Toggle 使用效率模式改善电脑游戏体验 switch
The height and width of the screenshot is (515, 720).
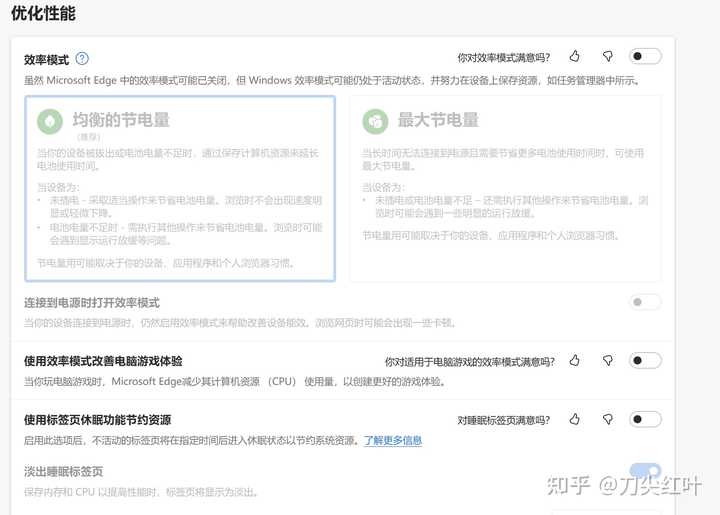[645, 361]
